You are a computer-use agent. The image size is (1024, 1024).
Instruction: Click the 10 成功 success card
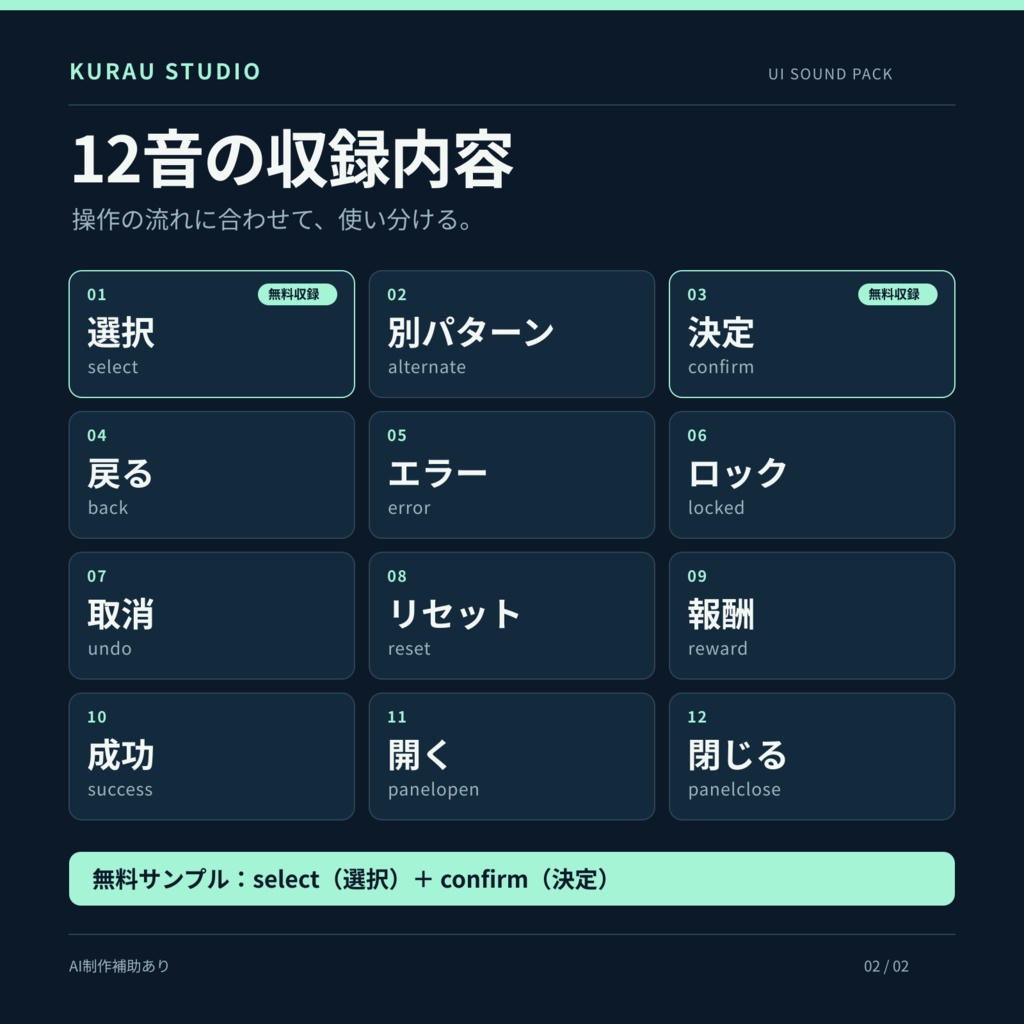[x=212, y=756]
